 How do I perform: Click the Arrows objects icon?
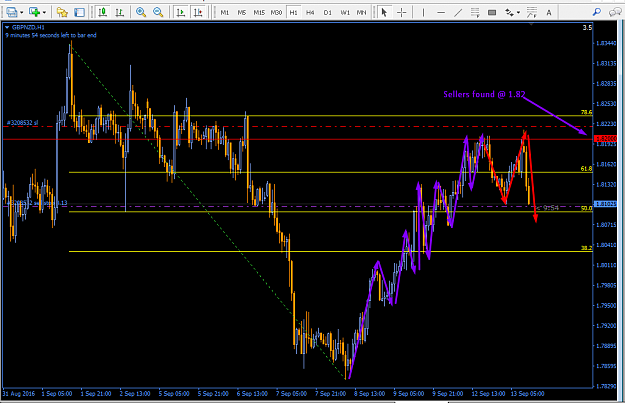(x=509, y=12)
